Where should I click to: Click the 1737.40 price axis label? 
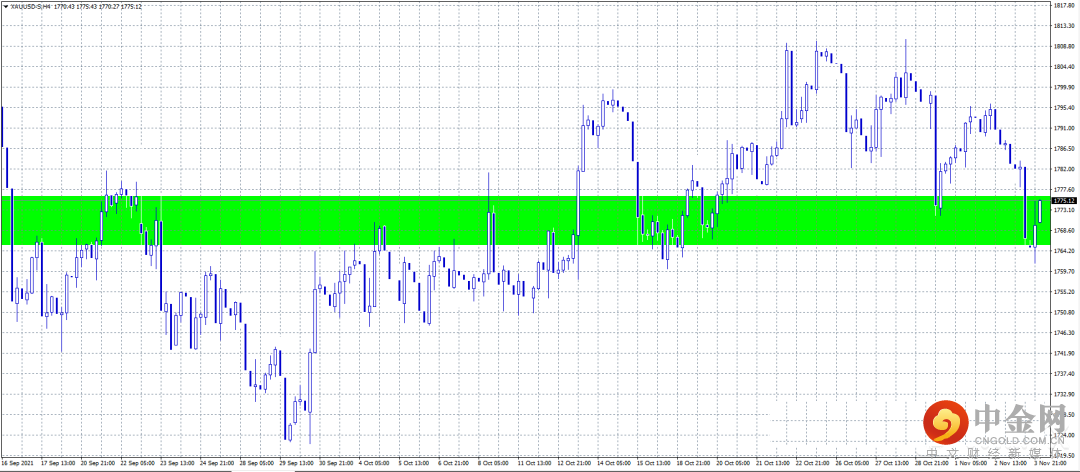(x=1066, y=373)
